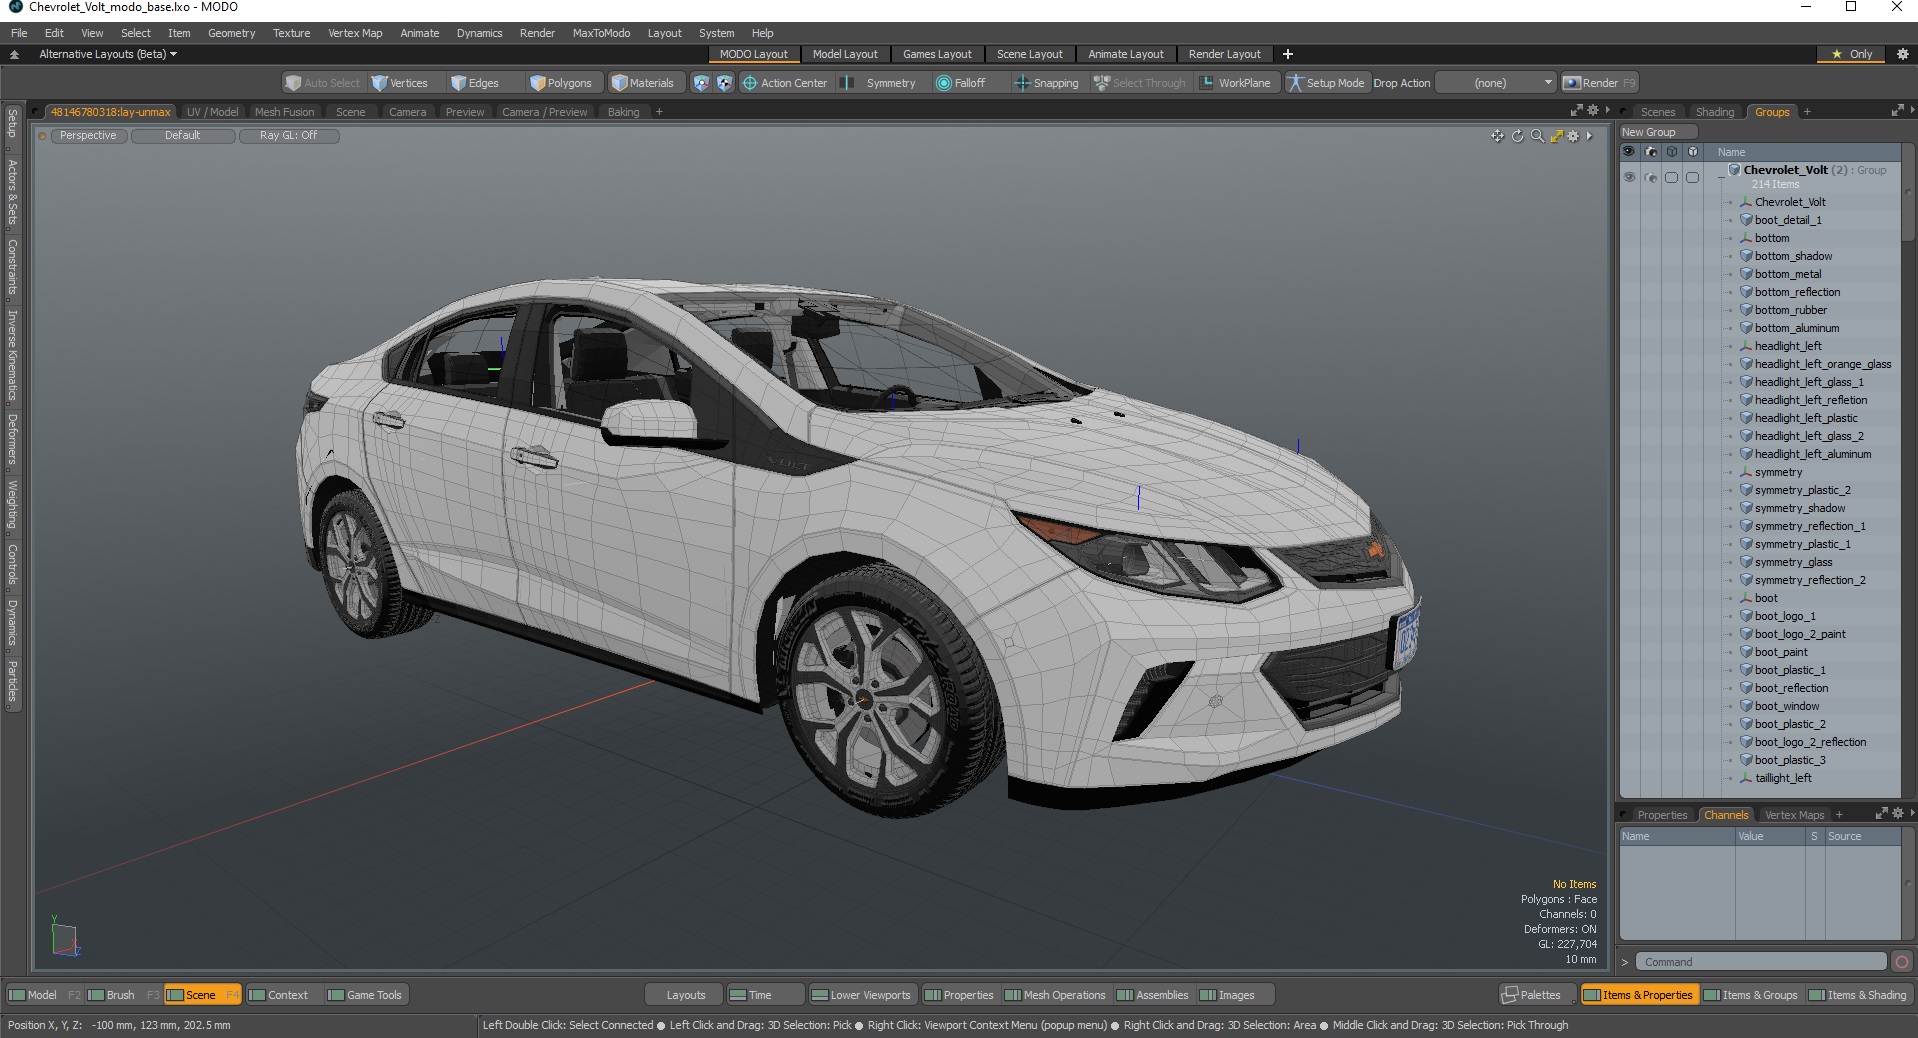Click the layout settings gear at top right

(x=1902, y=54)
